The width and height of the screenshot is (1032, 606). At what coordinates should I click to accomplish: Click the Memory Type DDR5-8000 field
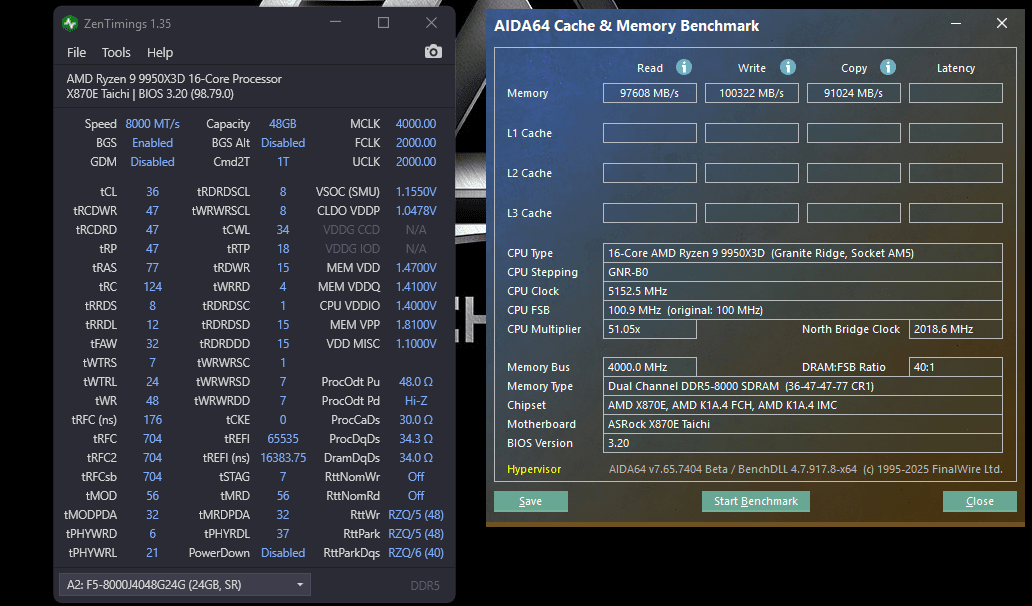803,386
